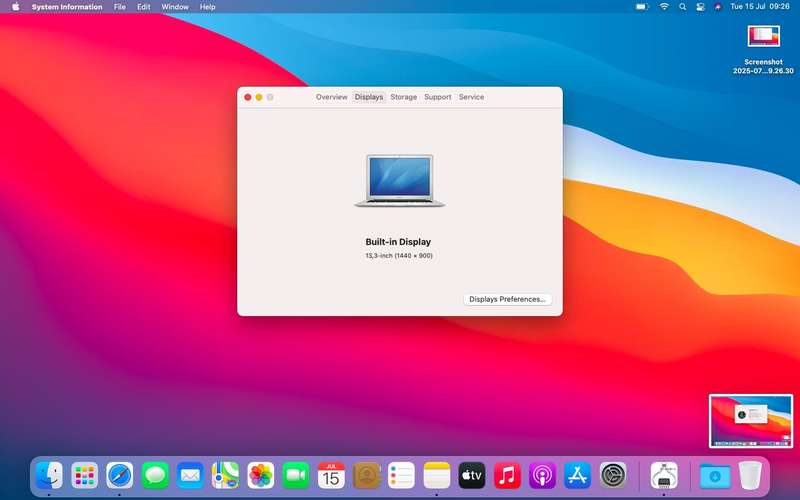Open the Downloads folder in Dock
Screen dimensions: 800x500
coord(714,476)
